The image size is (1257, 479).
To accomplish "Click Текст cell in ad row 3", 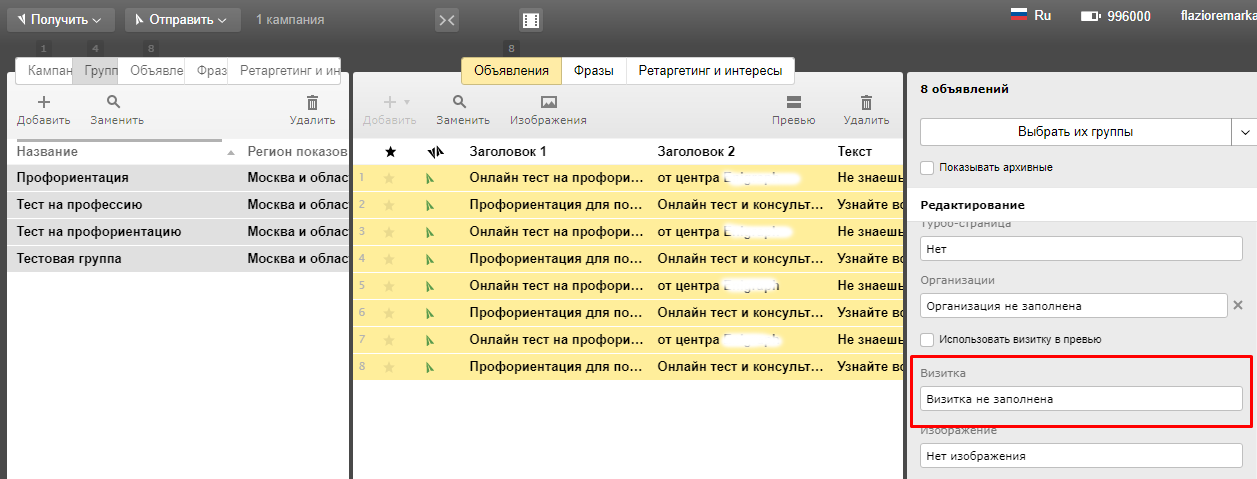I will pos(869,232).
